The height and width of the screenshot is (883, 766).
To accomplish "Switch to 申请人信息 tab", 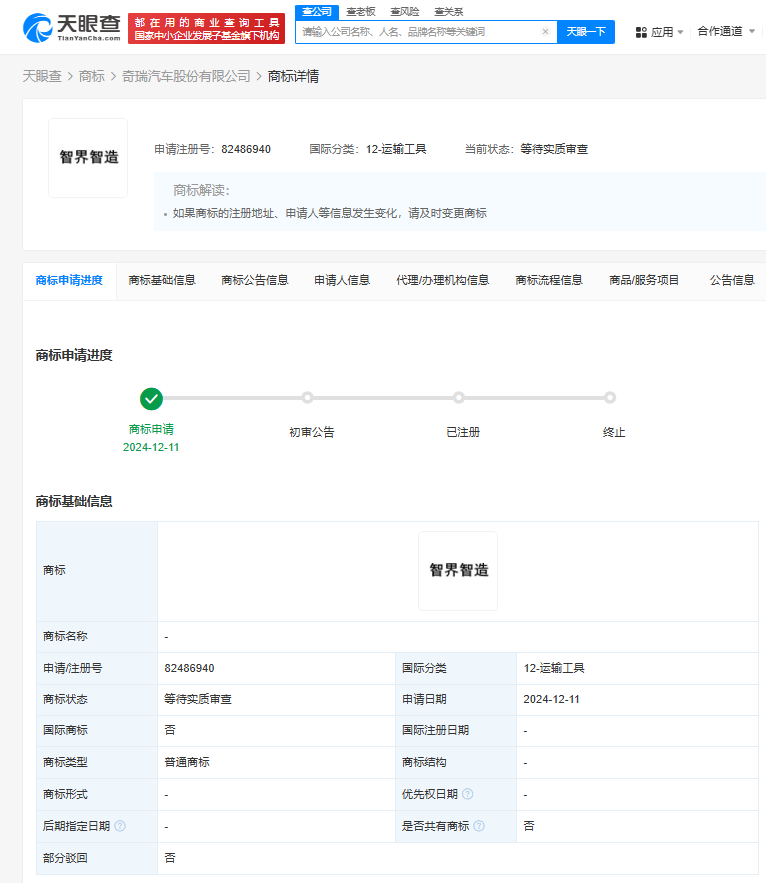I will tap(342, 280).
